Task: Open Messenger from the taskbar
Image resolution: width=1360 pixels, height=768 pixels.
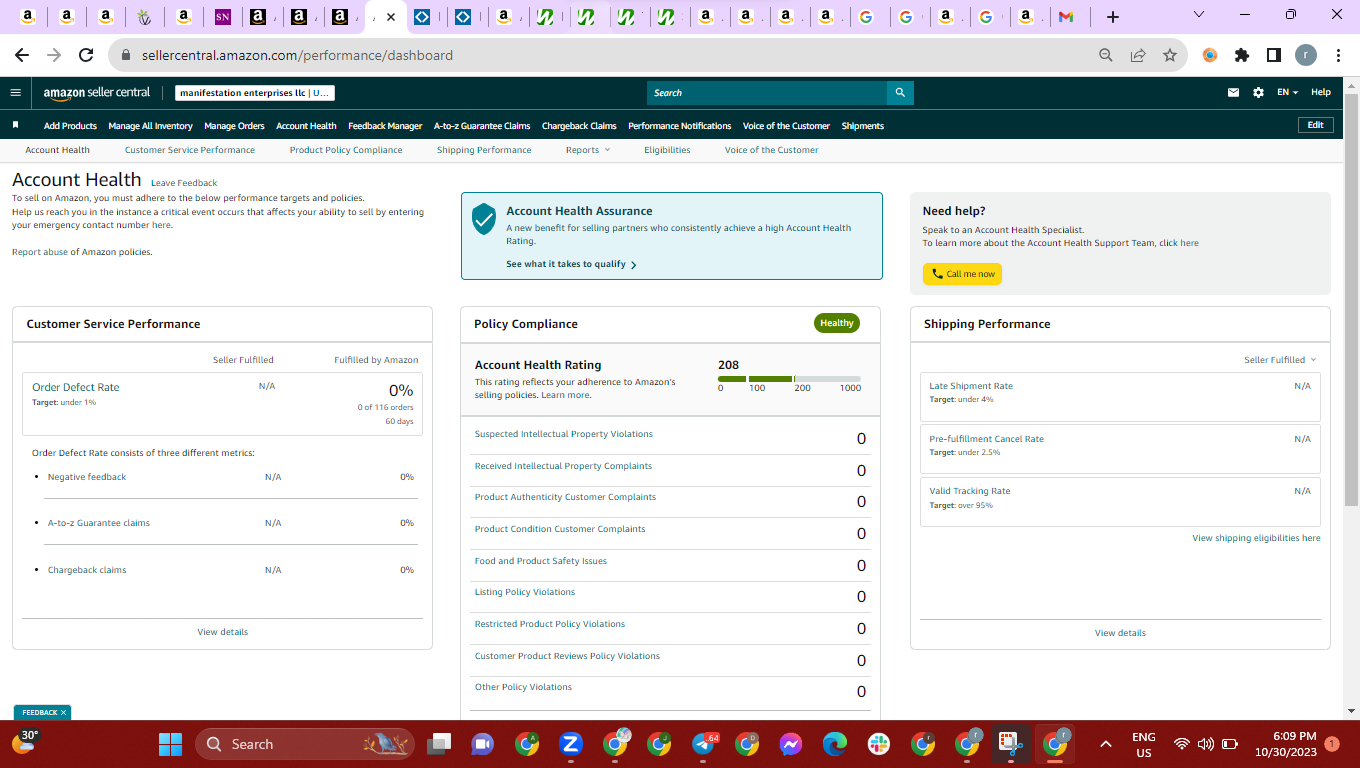Action: click(x=791, y=744)
